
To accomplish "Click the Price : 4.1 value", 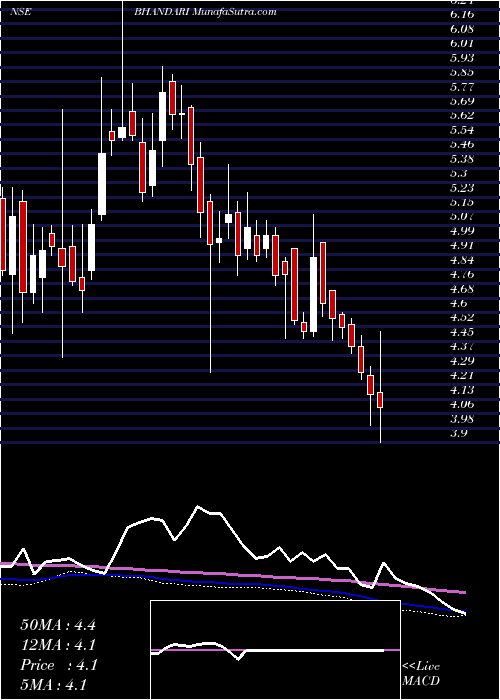I will click(59, 665).
